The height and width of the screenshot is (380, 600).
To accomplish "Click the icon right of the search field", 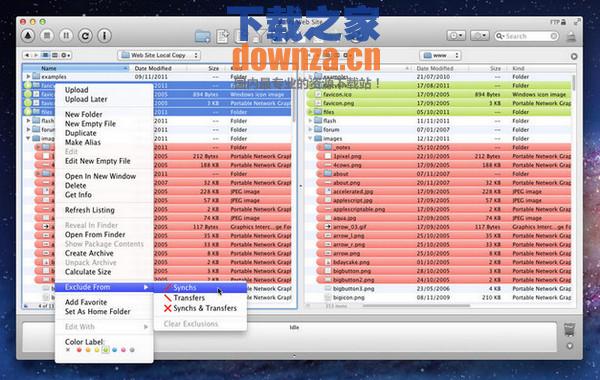I will [571, 36].
